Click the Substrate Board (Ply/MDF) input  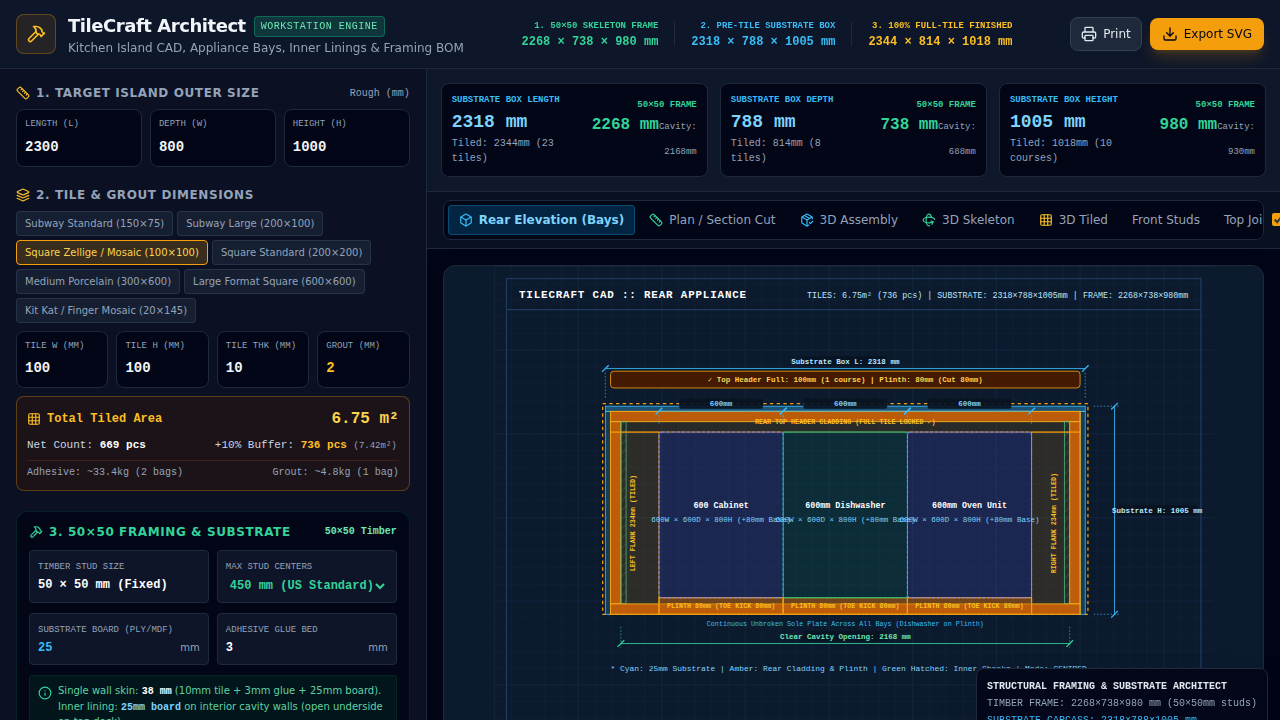tap(105, 647)
